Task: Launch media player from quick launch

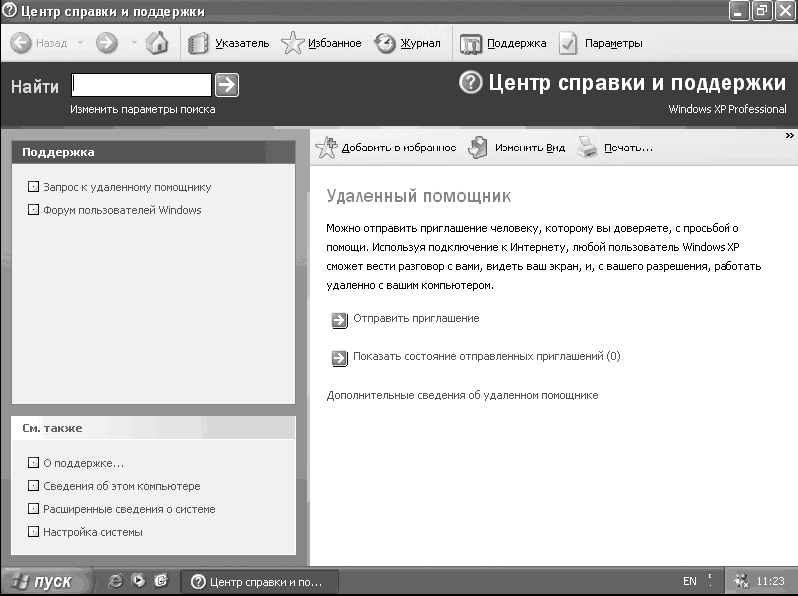Action: coord(138,581)
